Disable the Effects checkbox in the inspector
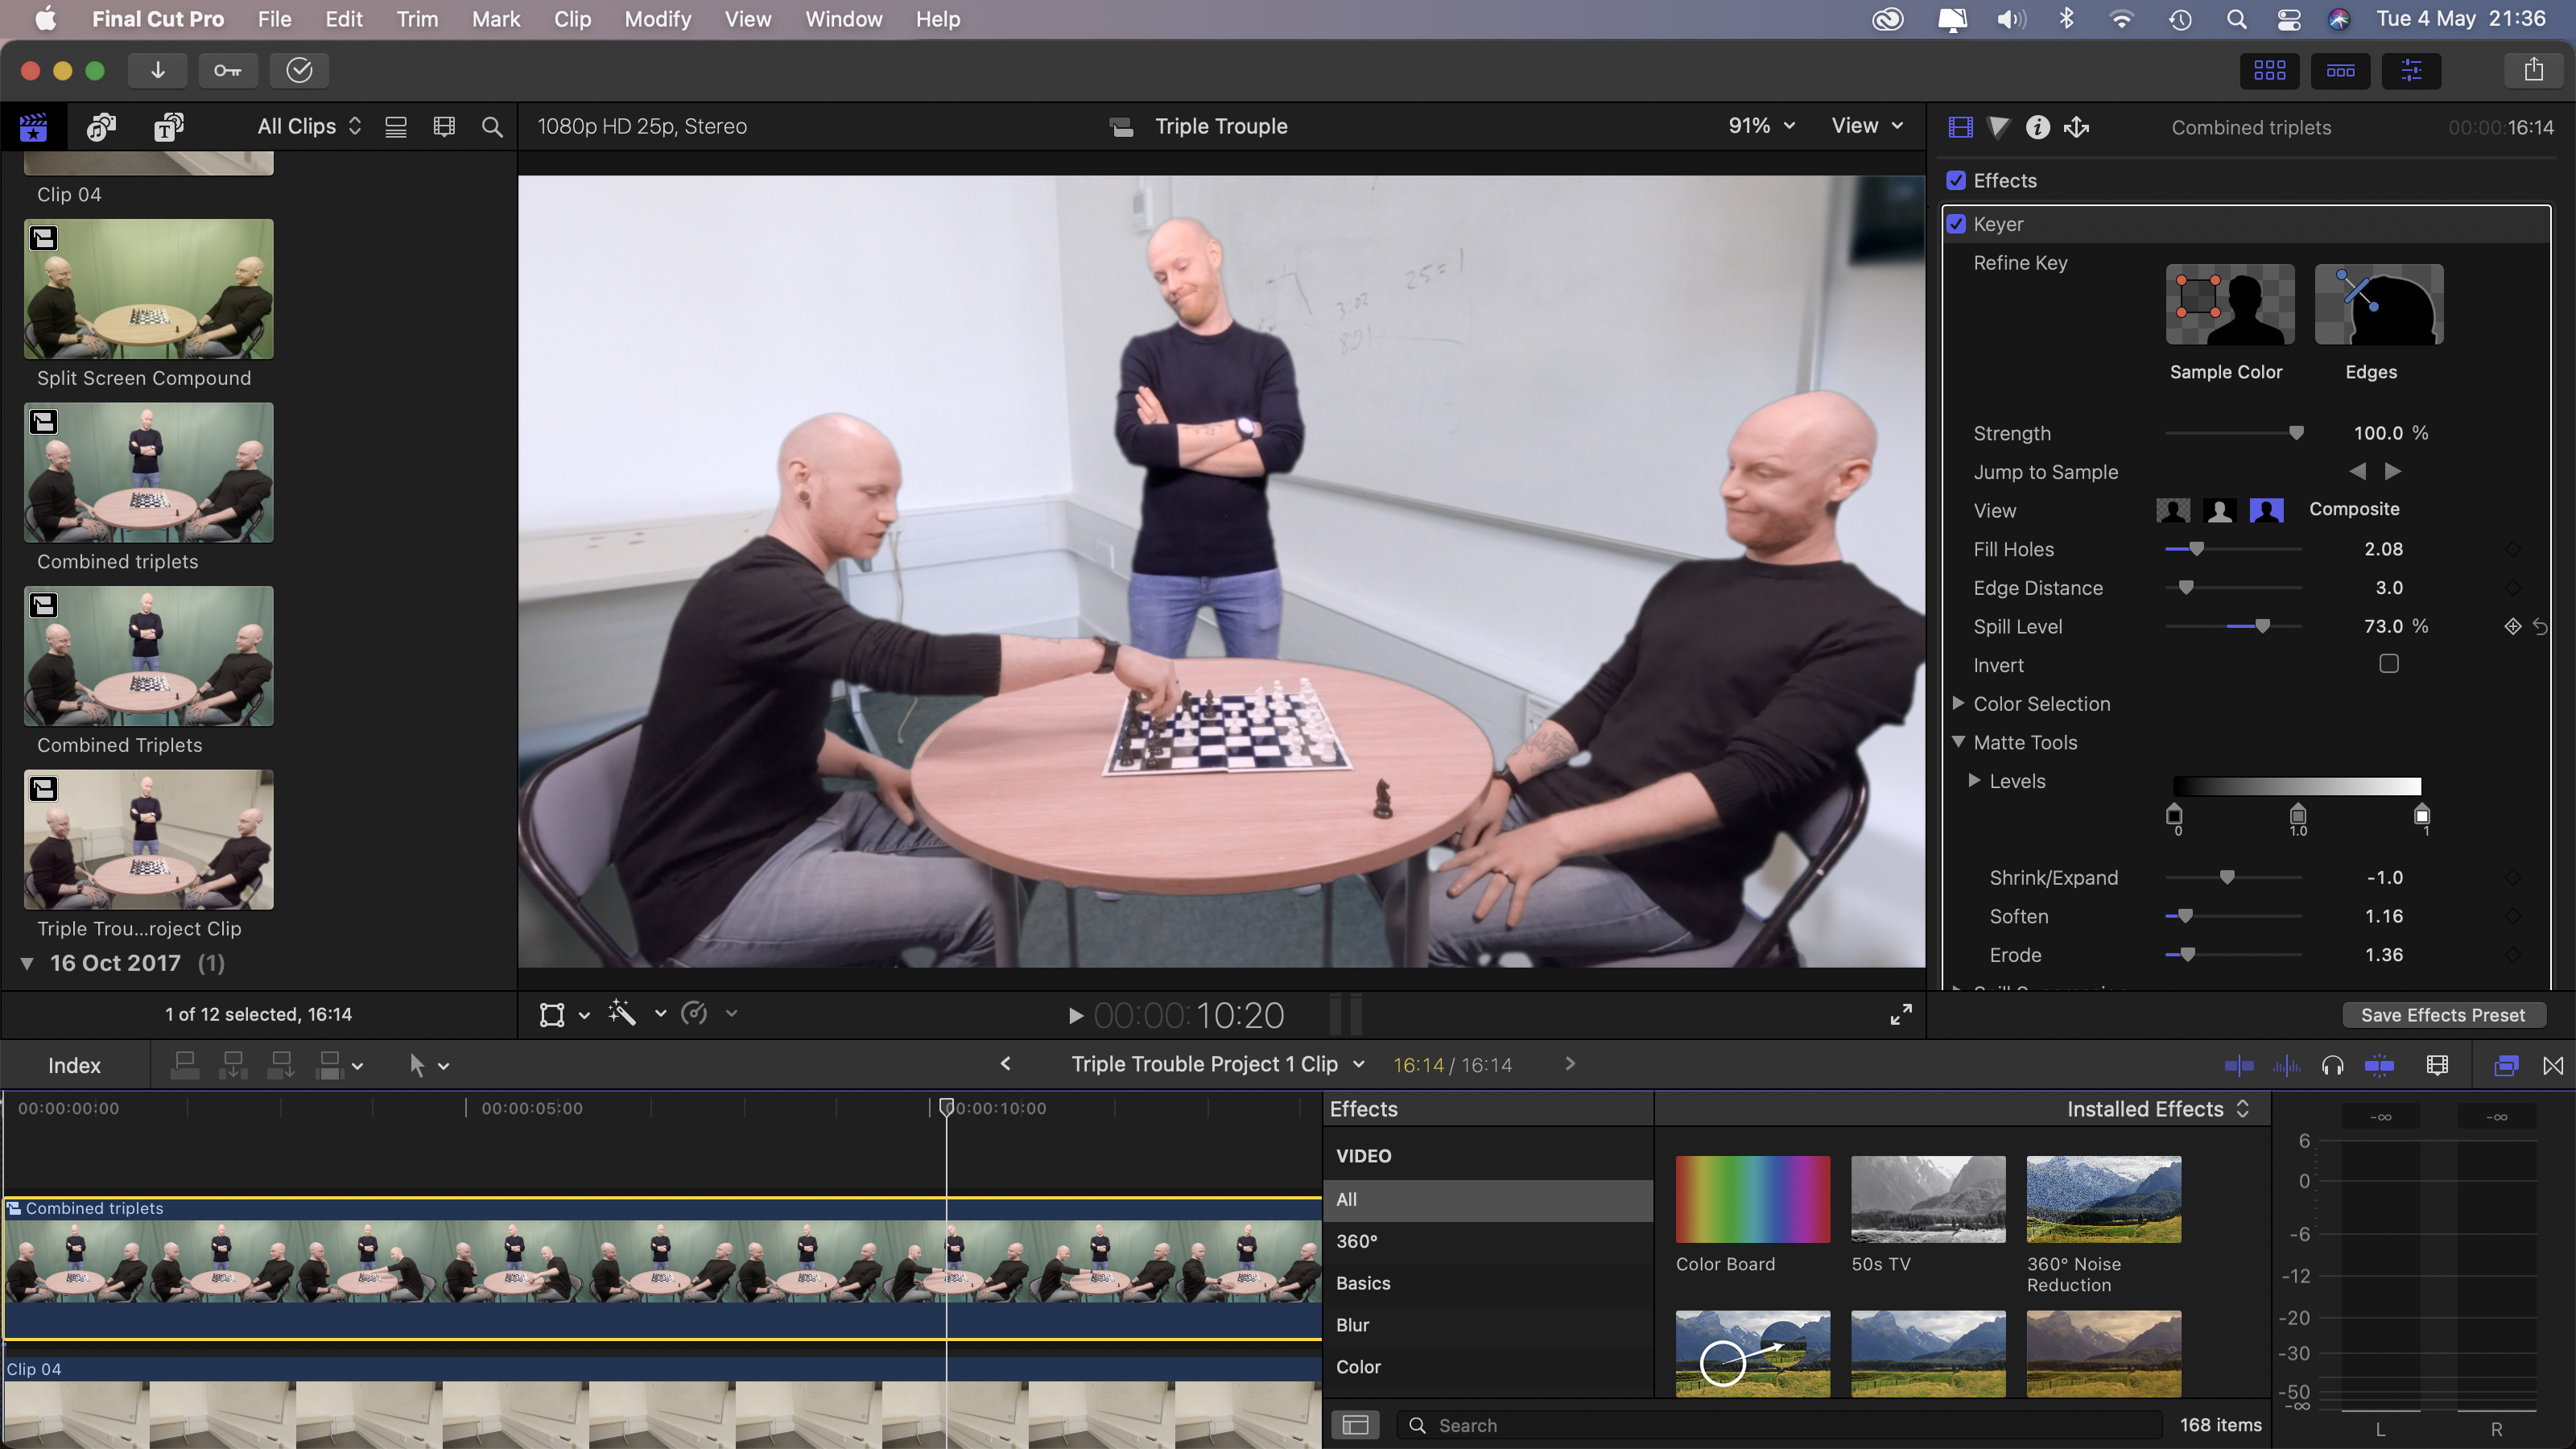The height and width of the screenshot is (1449, 2576). pos(1956,181)
